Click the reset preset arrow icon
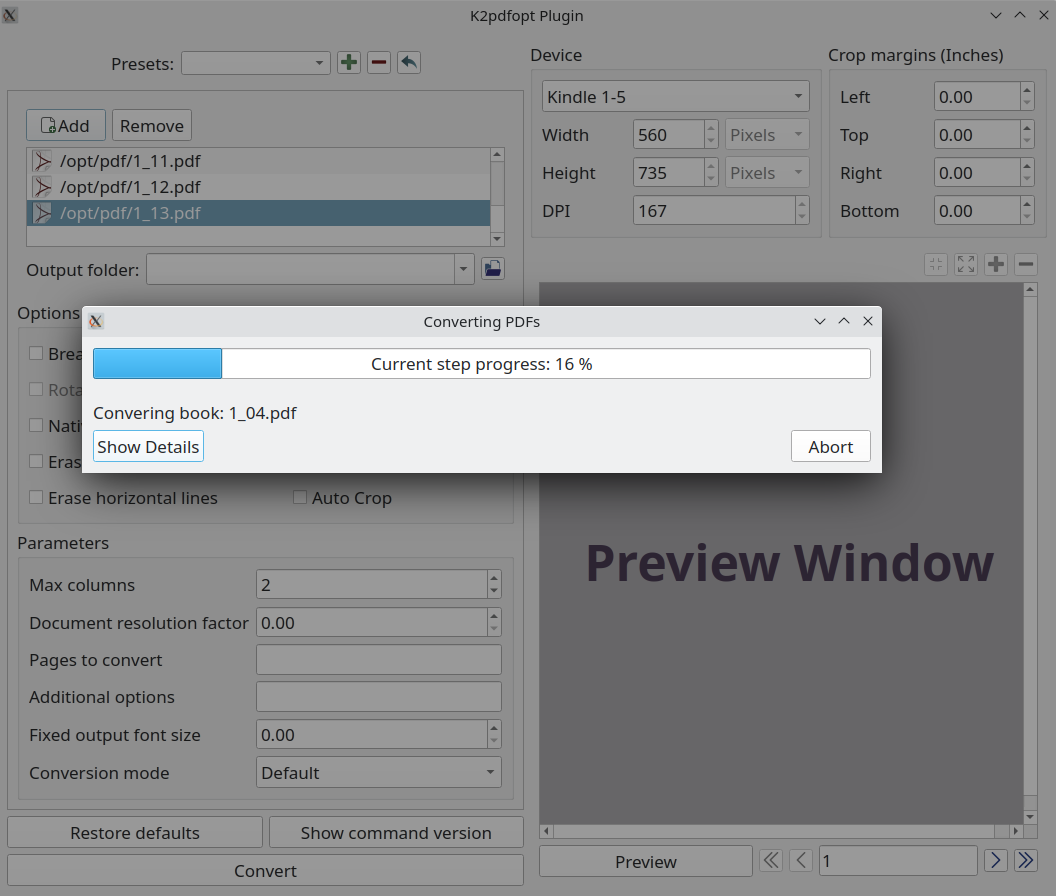Viewport: 1056px width, 896px height. pyautogui.click(x=409, y=63)
